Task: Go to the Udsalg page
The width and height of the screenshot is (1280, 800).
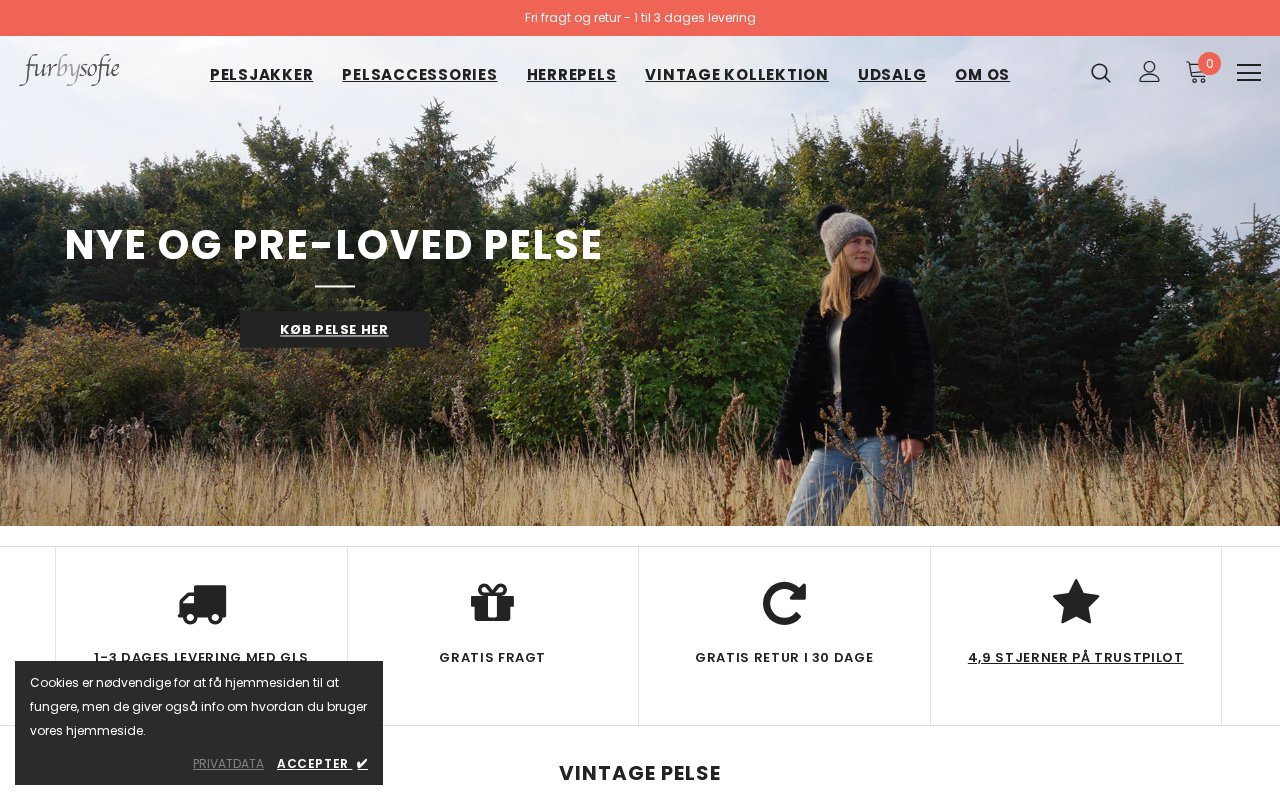Action: coord(892,75)
